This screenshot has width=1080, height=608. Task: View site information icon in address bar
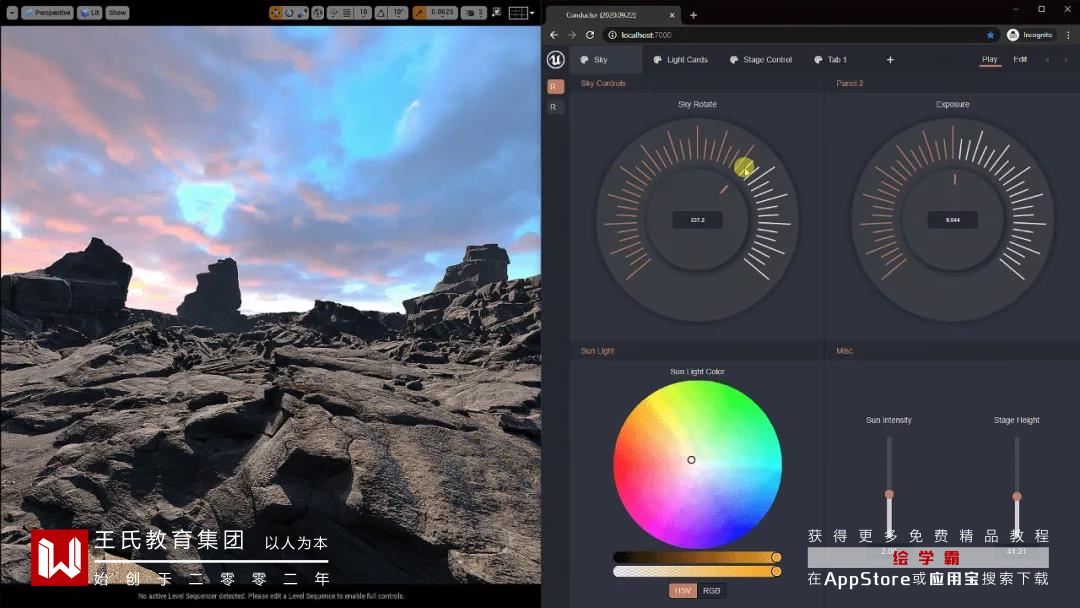coord(612,34)
